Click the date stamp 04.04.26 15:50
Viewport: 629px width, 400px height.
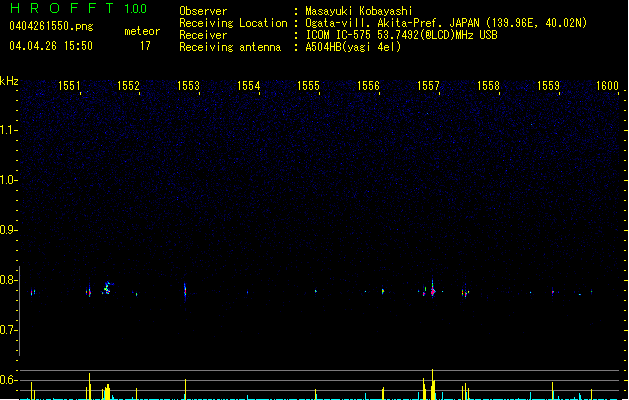pos(51,46)
